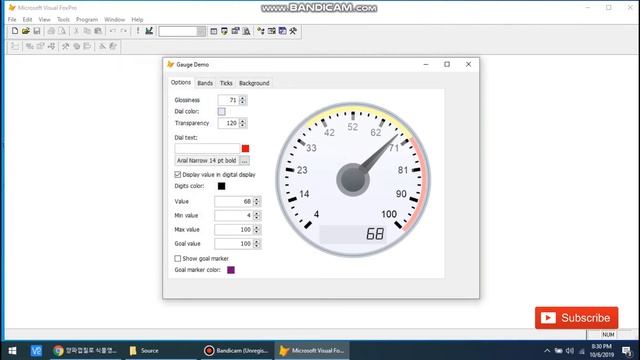Uncheck Display value in digital display
Screen dimensions: 640x360
(x=178, y=175)
